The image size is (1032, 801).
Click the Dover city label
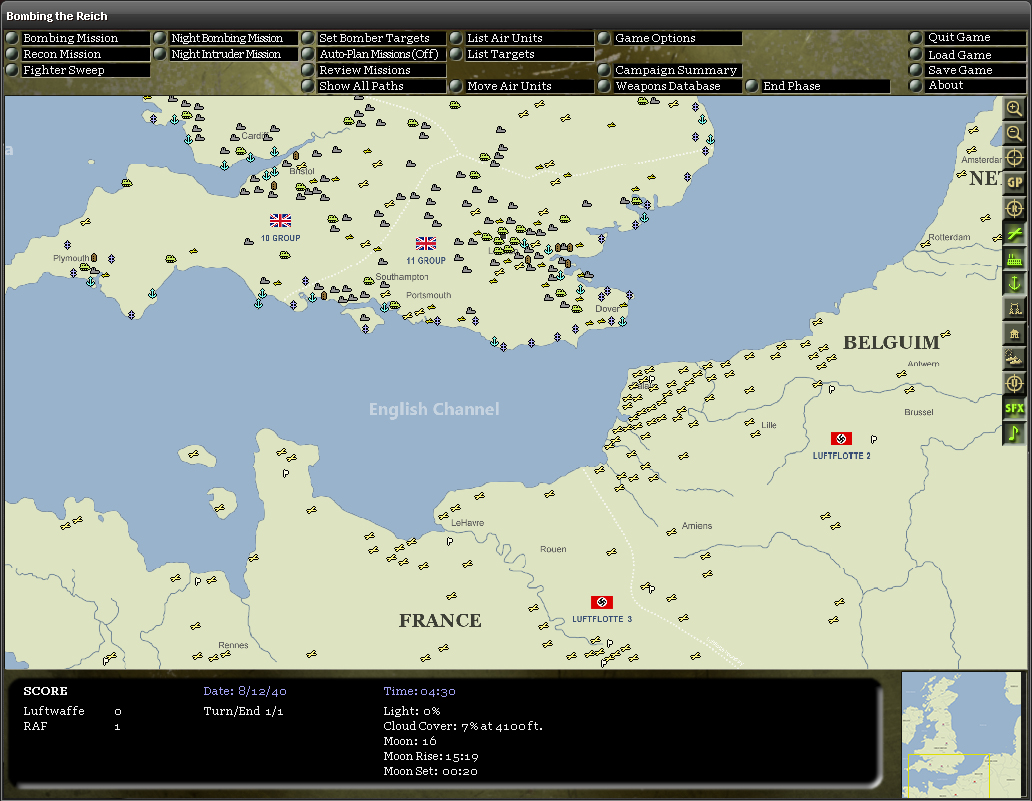[607, 309]
